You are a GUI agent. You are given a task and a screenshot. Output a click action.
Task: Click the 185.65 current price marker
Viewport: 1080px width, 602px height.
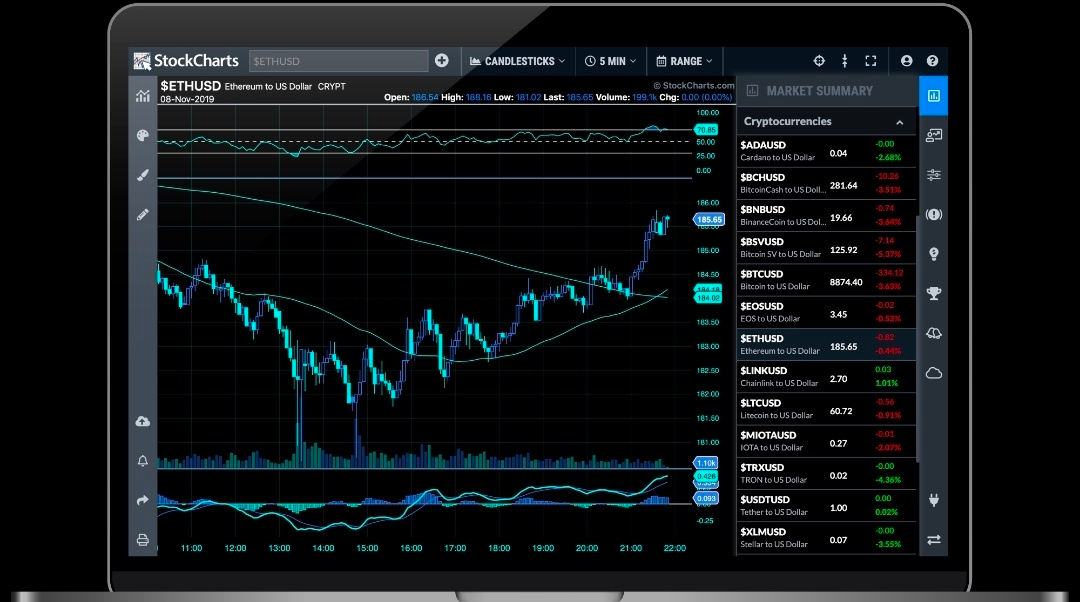[709, 219]
